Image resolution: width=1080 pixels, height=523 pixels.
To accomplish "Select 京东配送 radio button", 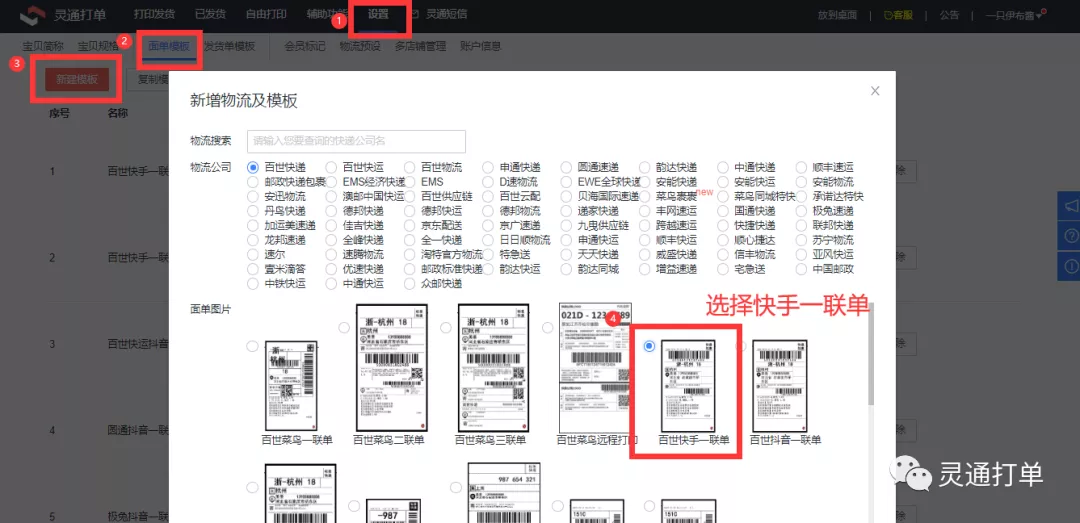I will tap(410, 225).
